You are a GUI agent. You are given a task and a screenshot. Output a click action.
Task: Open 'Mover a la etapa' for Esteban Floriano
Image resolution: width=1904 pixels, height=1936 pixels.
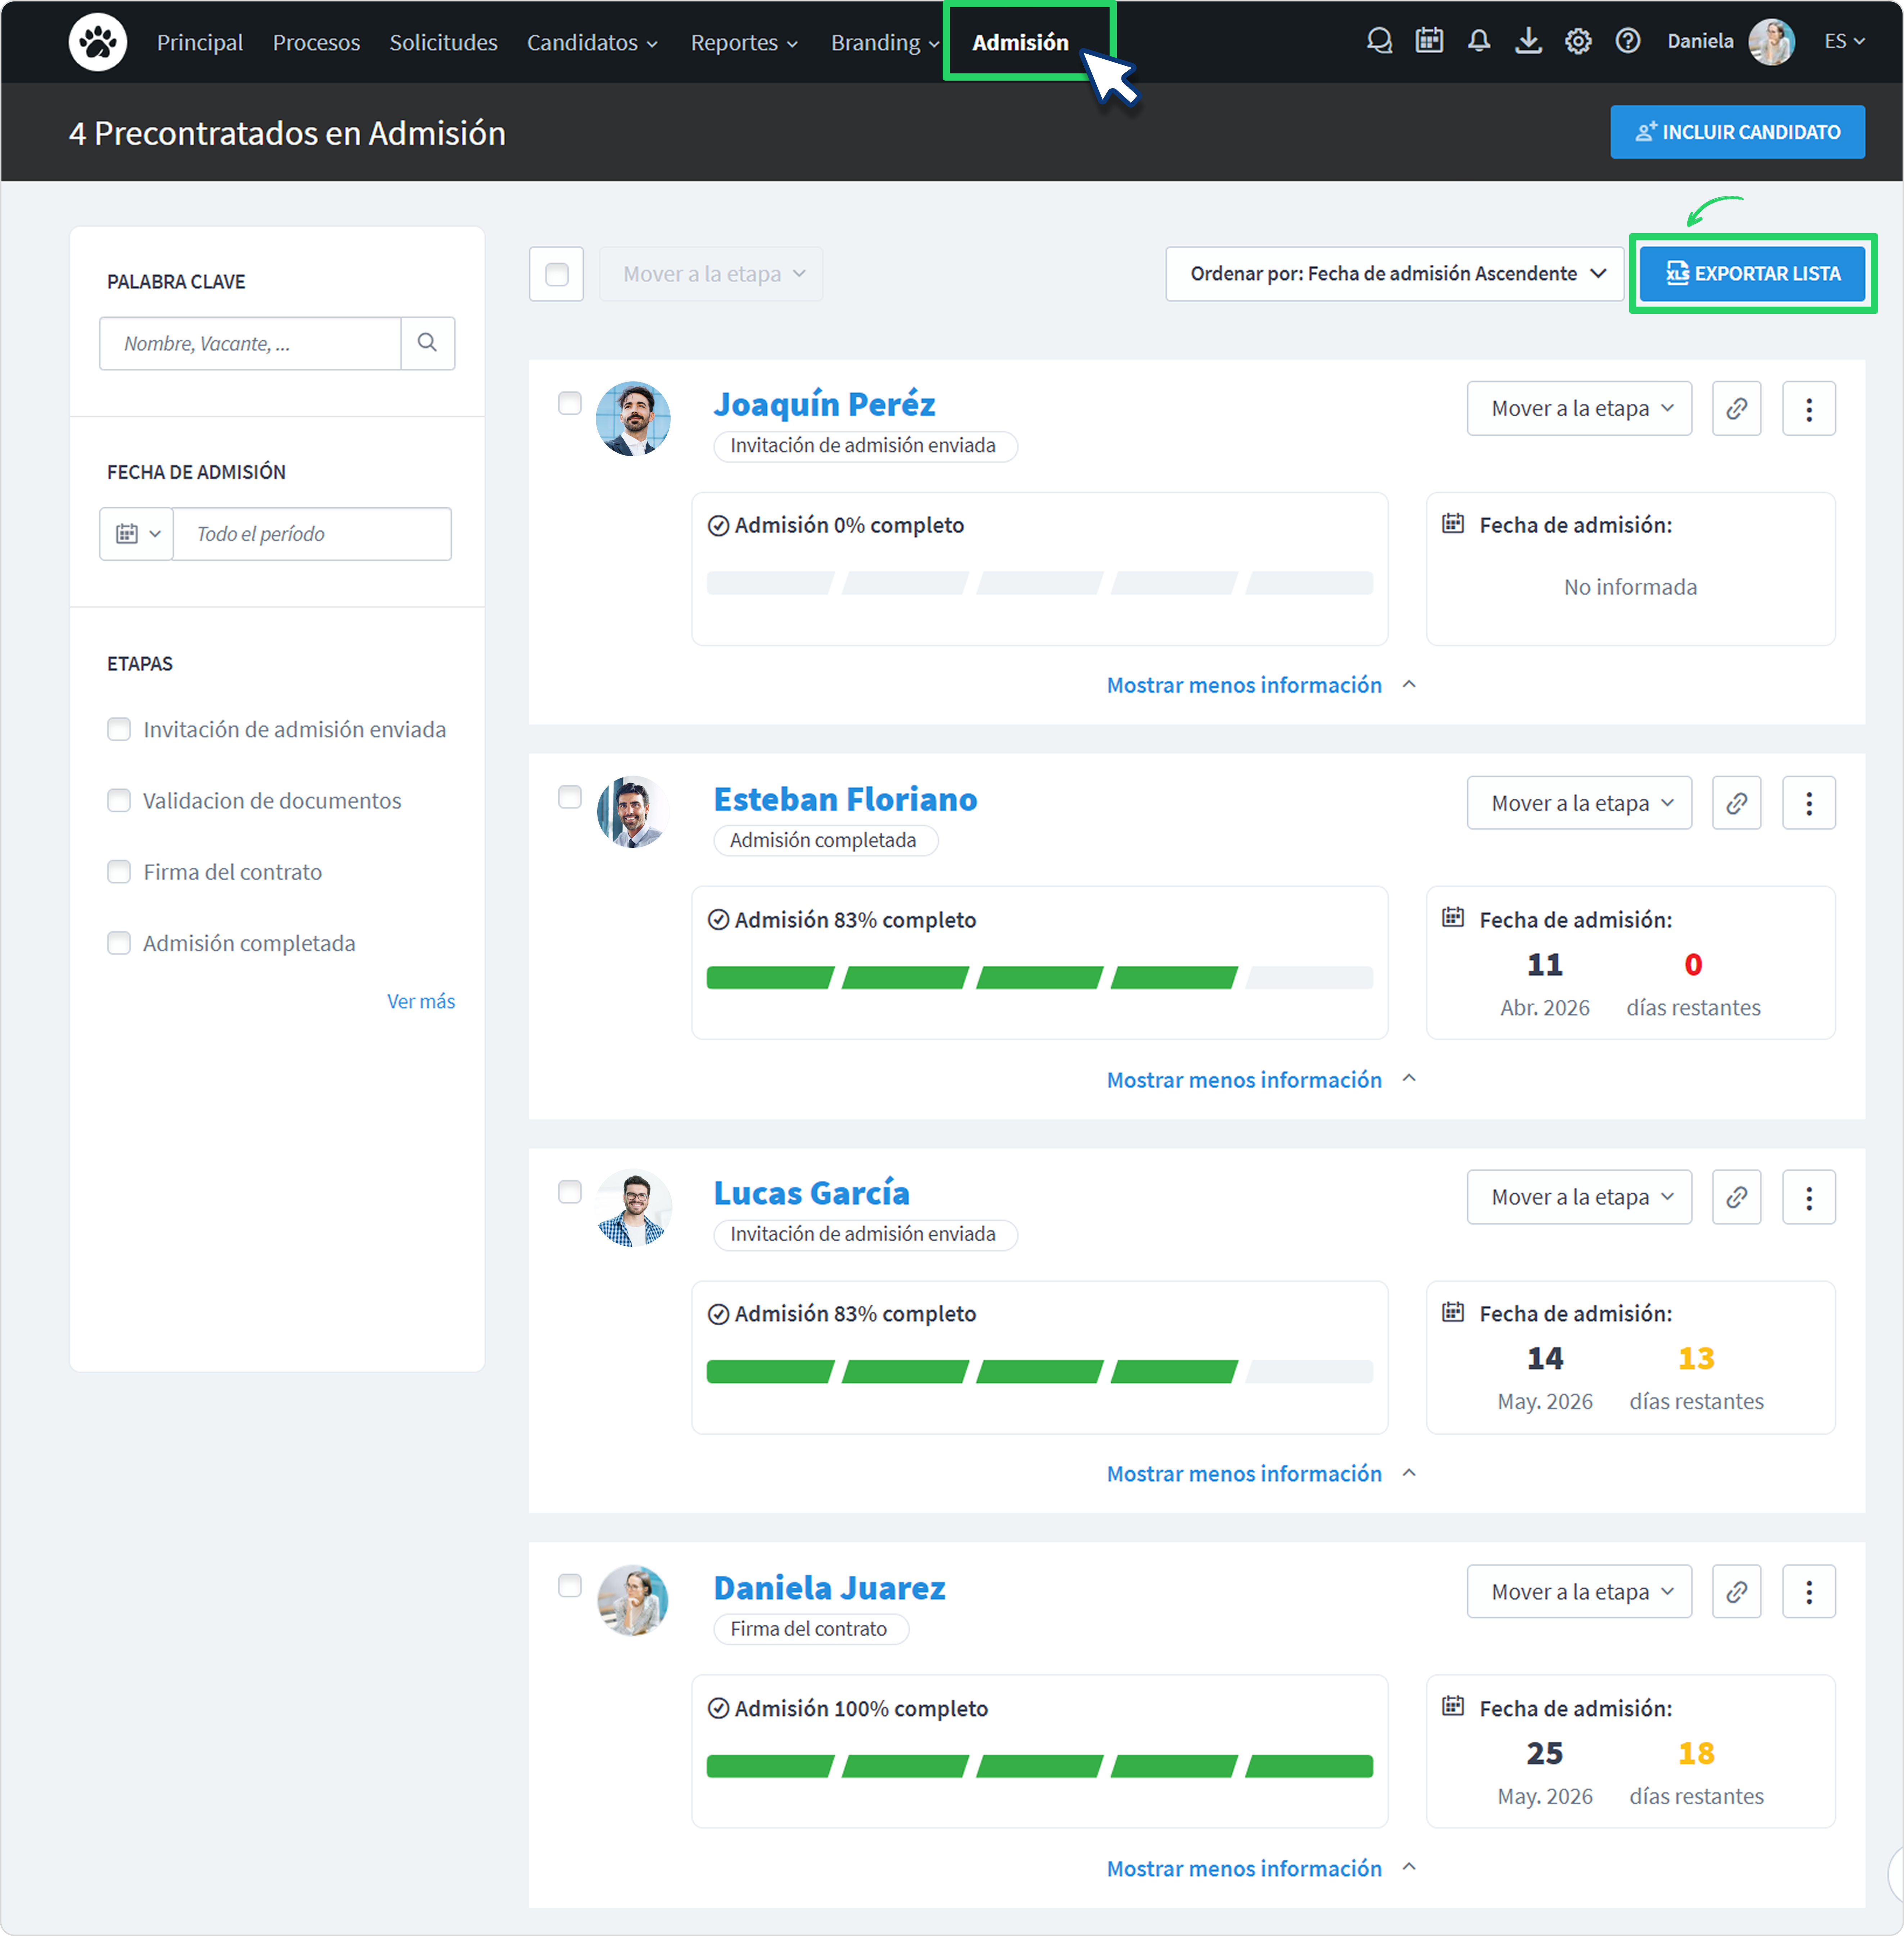(1580, 803)
